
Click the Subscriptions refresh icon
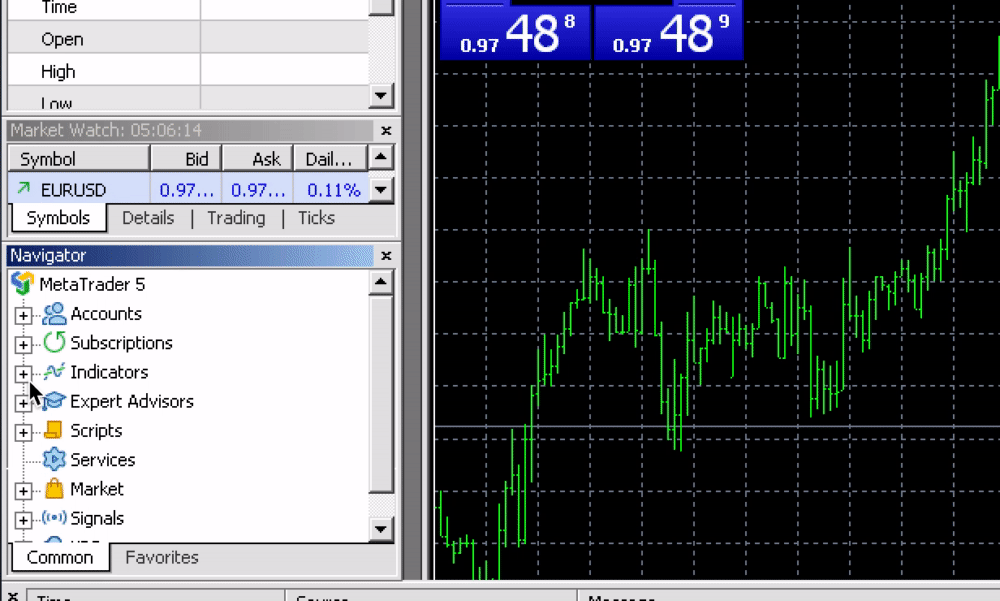coord(54,343)
